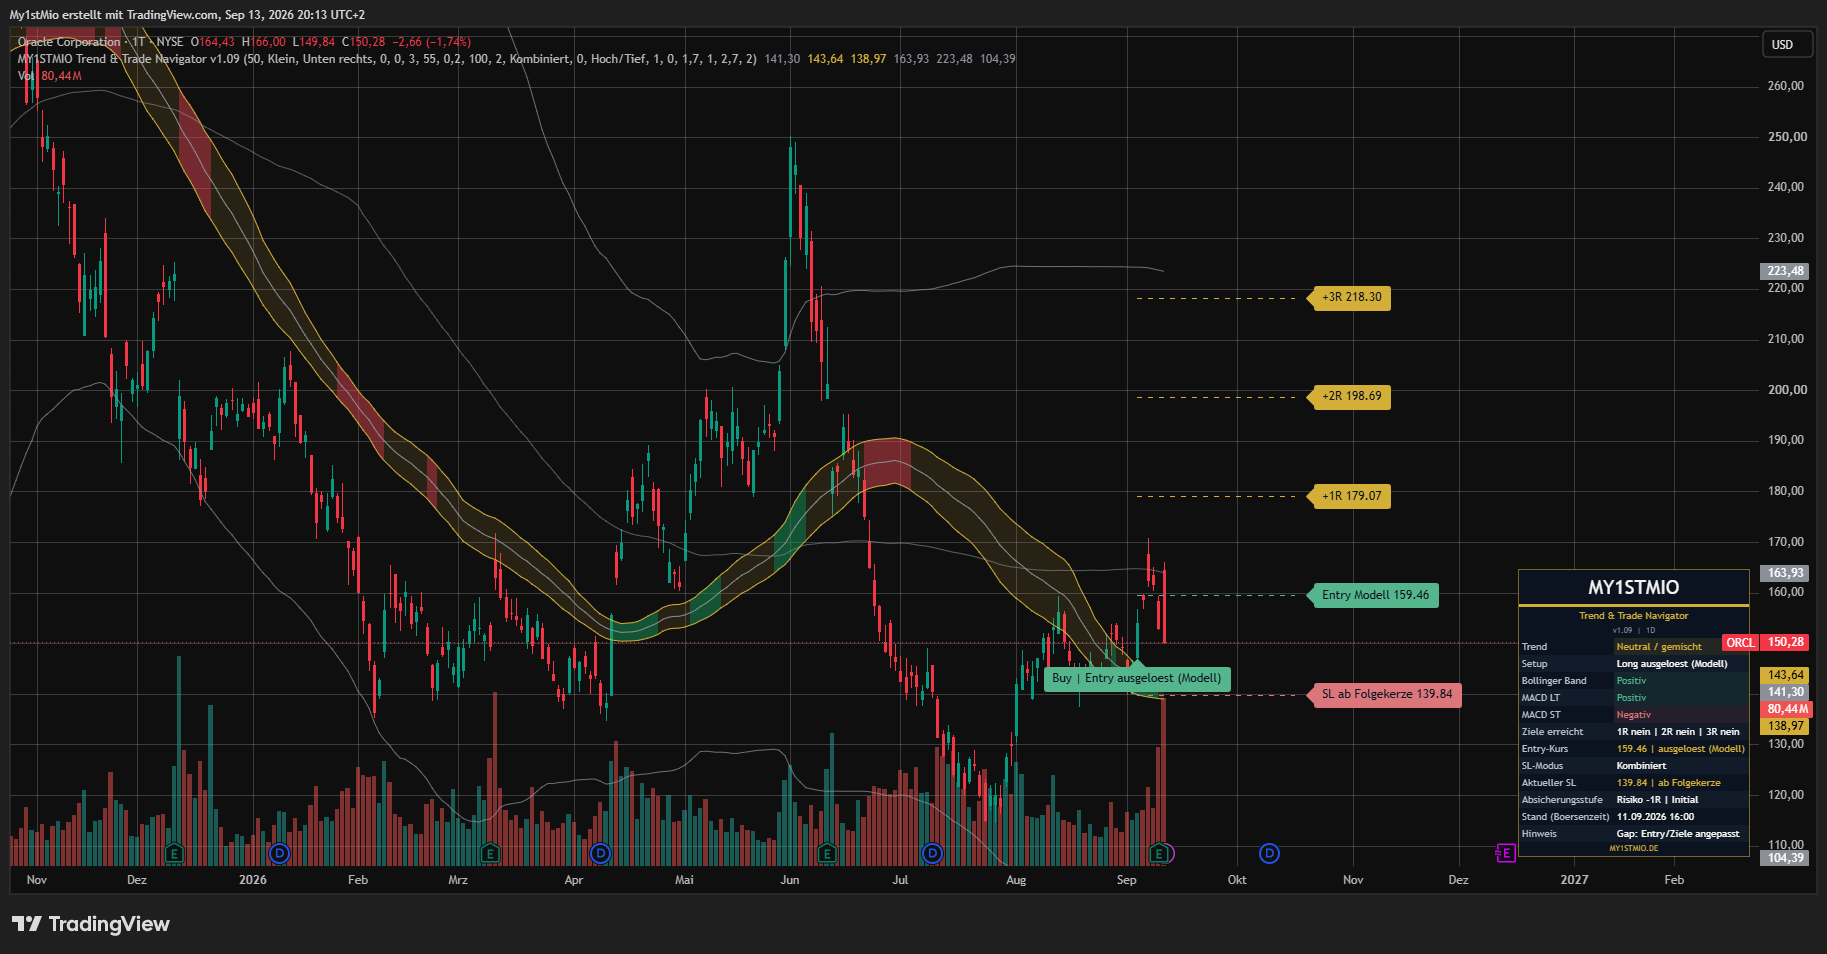Viewport: 1827px width, 954px height.
Task: Click the Setup value Long ausgeloest (Modell)
Action: click(1672, 664)
